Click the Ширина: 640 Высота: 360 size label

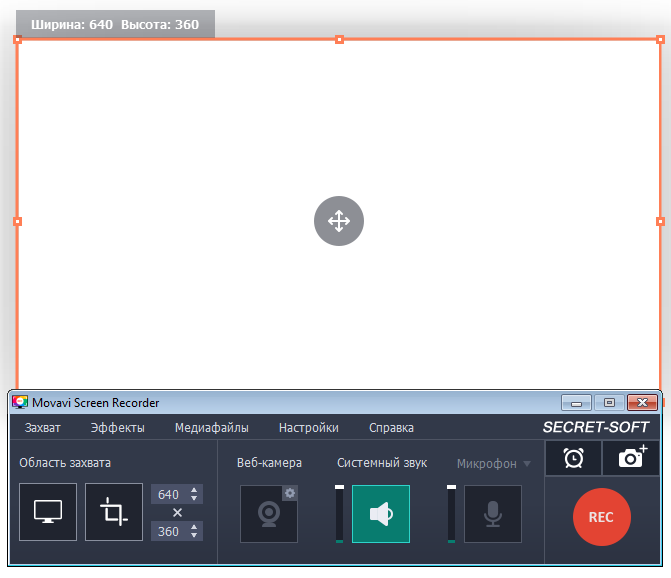[x=115, y=24]
